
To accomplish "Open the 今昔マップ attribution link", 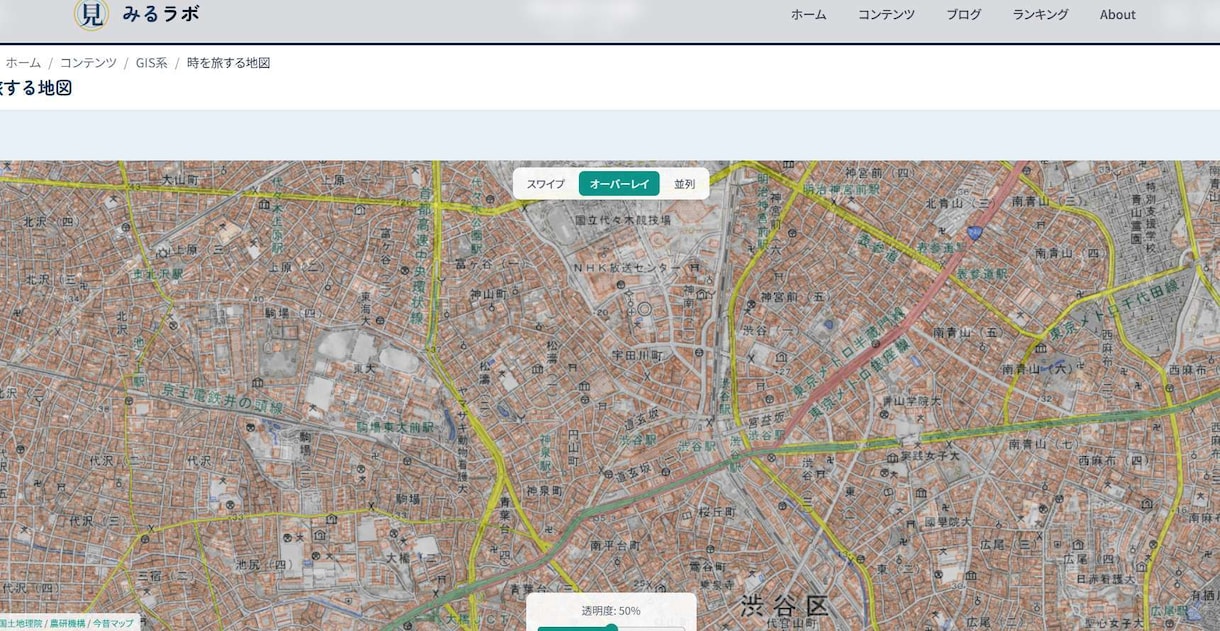I will tap(113, 623).
